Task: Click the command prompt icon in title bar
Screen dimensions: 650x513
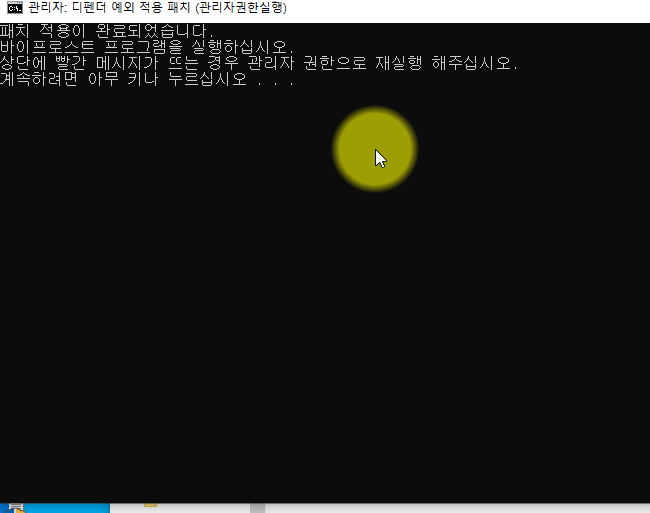Action: click(15, 8)
